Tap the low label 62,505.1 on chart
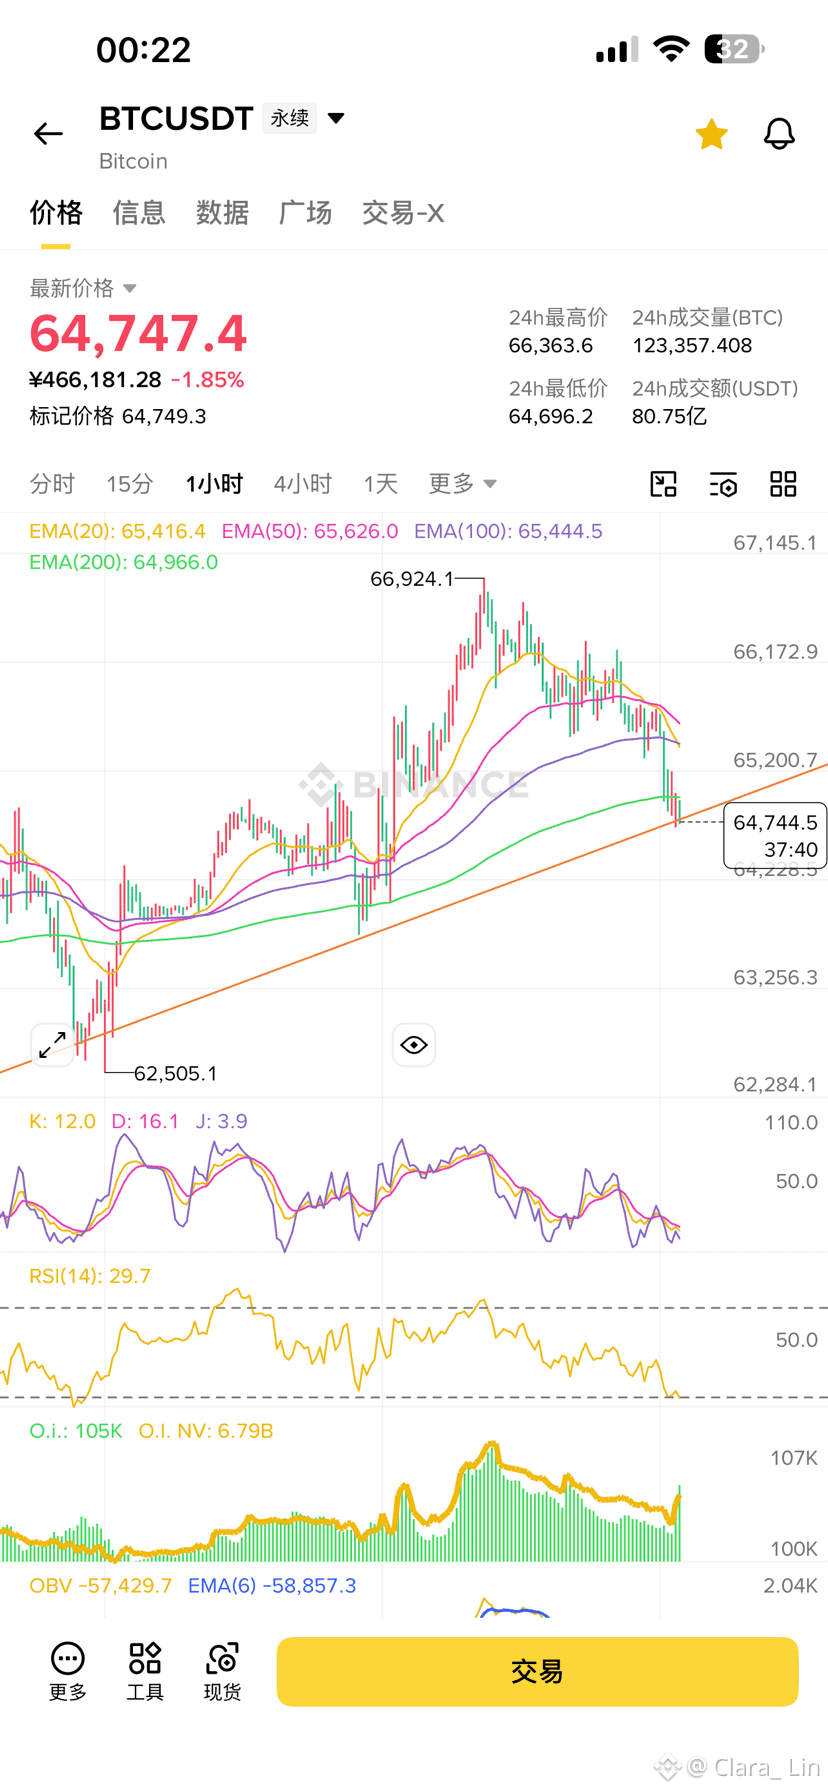 click(x=175, y=1074)
